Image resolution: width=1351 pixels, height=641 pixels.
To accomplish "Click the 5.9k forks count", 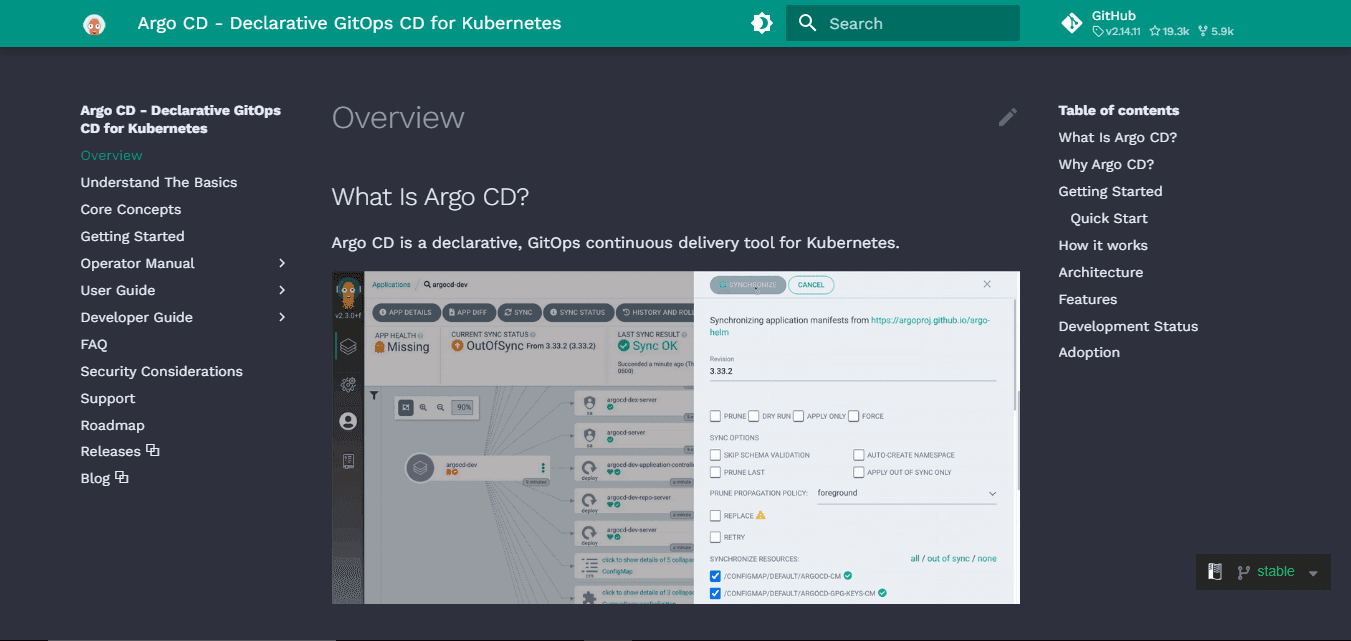I will (1215, 31).
